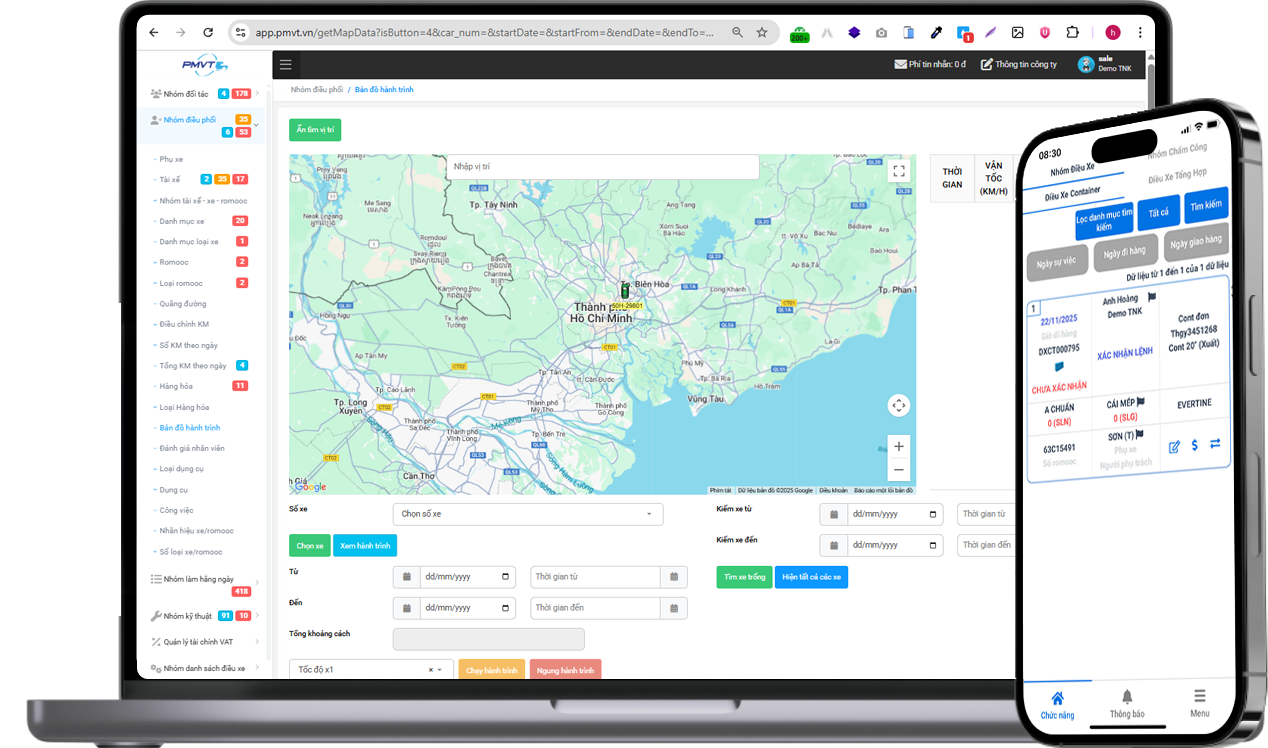
Task: Click the browser zoom magnifier icon
Action: (737, 32)
